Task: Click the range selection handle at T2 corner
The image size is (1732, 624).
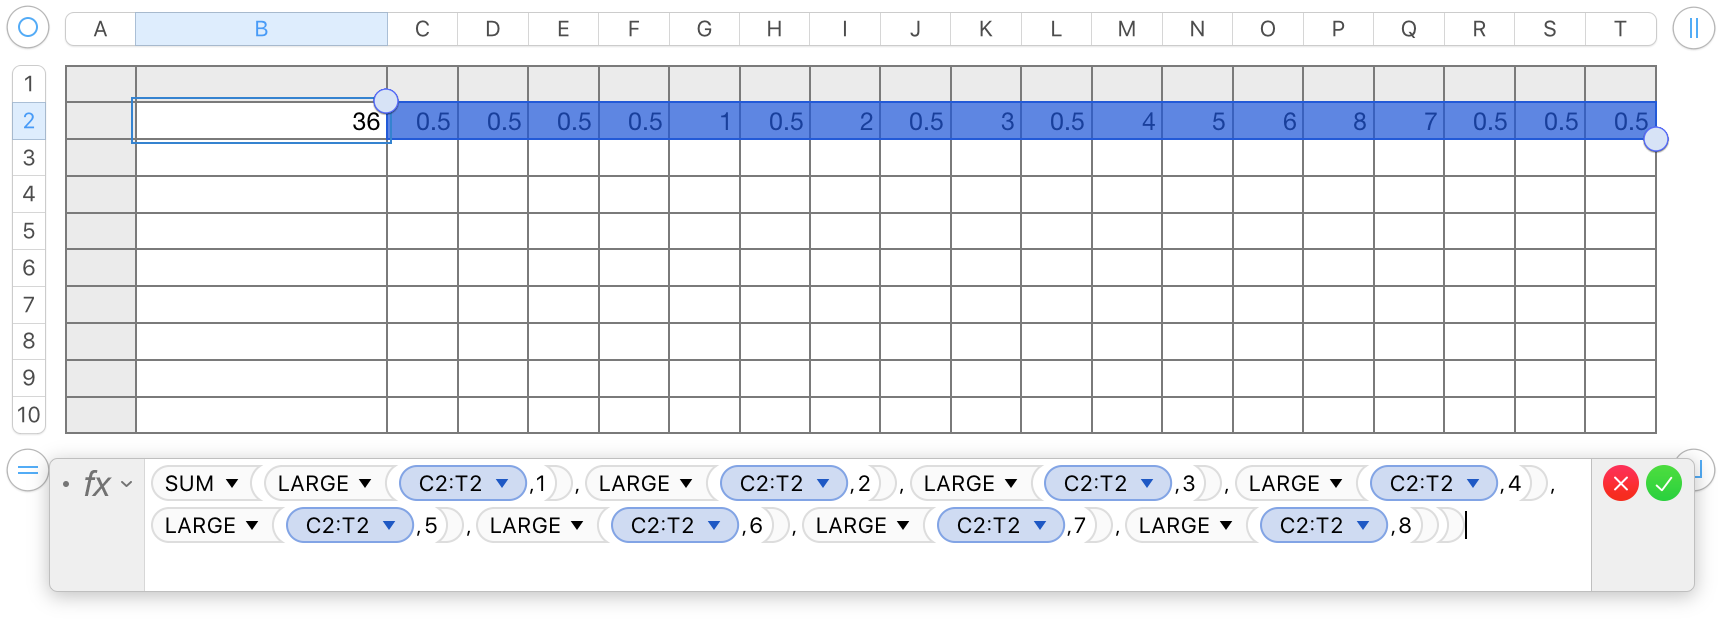Action: point(1656,140)
